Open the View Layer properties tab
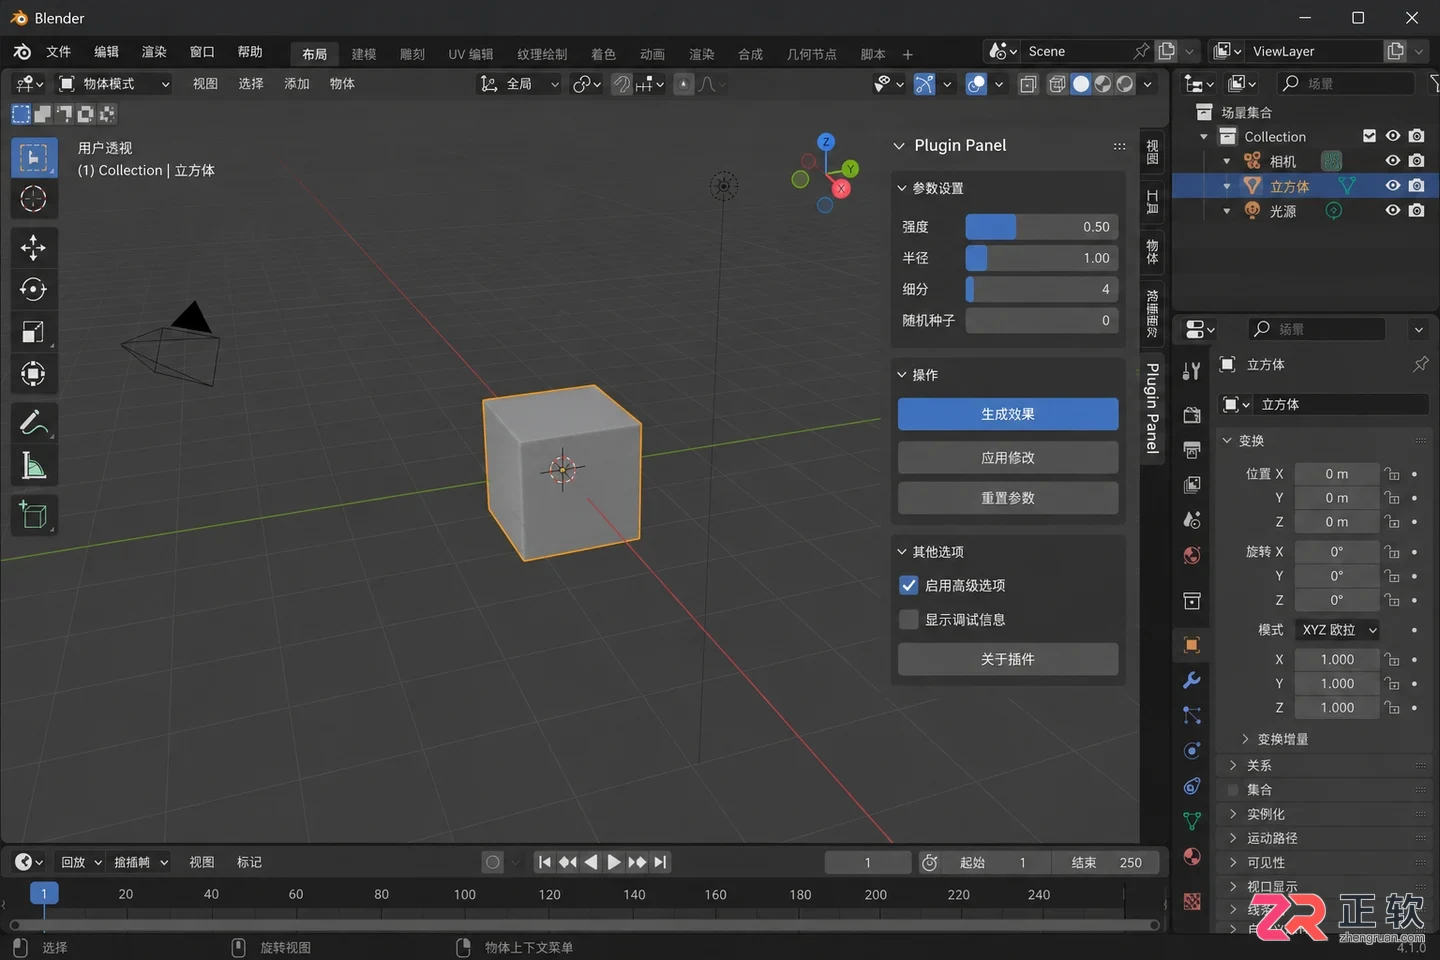Viewport: 1440px width, 960px height. [x=1191, y=485]
